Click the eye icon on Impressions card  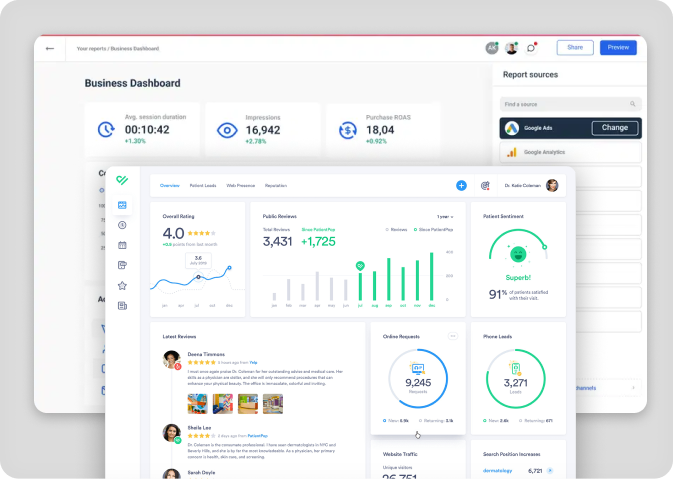pyautogui.click(x=226, y=130)
